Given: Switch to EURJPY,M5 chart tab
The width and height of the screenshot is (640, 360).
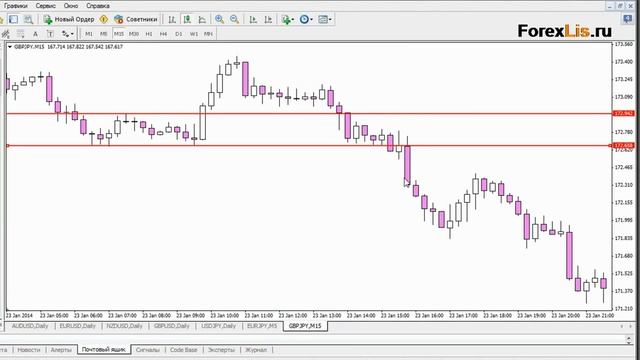Looking at the screenshot, I should point(262,326).
